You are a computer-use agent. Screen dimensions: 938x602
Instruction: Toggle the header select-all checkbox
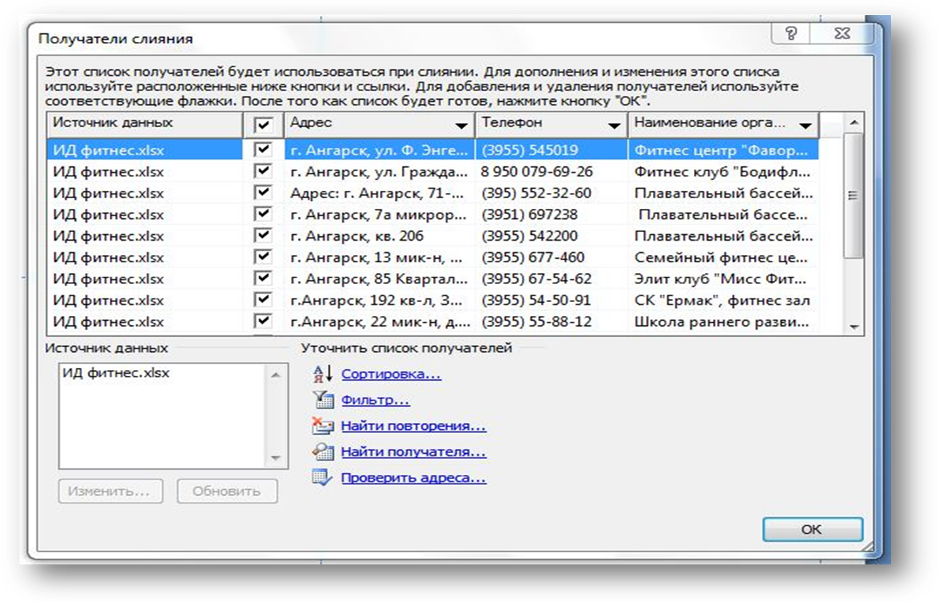point(263,125)
